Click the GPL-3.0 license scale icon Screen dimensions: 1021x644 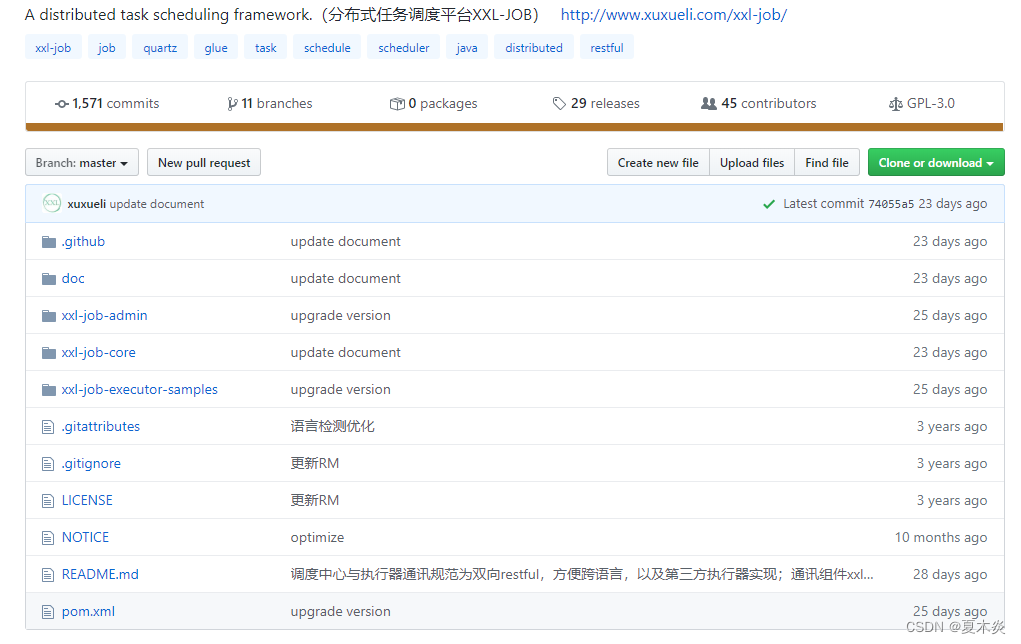point(895,103)
